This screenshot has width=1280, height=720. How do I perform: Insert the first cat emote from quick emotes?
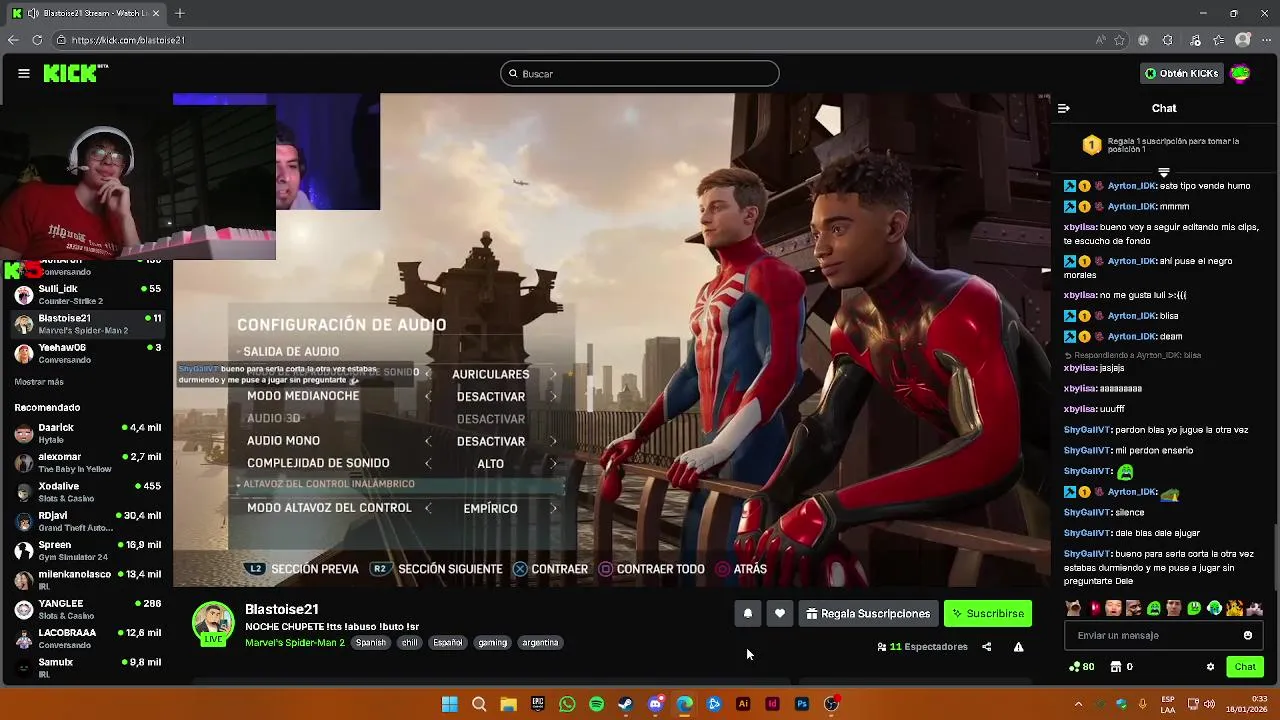[x=1073, y=608]
